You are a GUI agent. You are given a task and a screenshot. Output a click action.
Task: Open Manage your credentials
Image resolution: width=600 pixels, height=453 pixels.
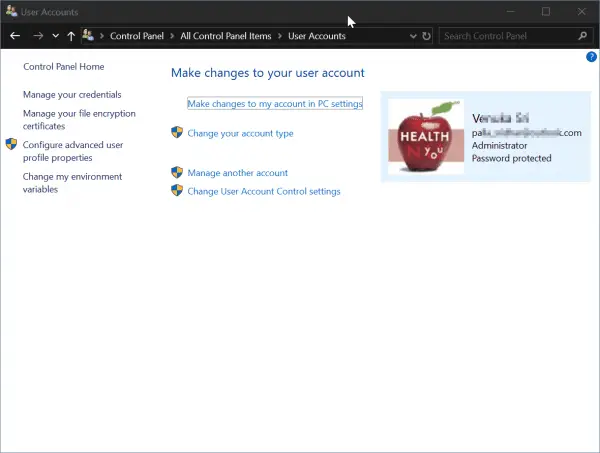tap(72, 95)
